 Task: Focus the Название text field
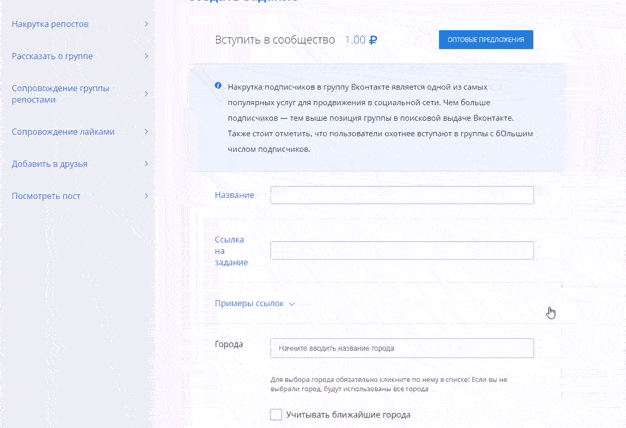pos(401,195)
